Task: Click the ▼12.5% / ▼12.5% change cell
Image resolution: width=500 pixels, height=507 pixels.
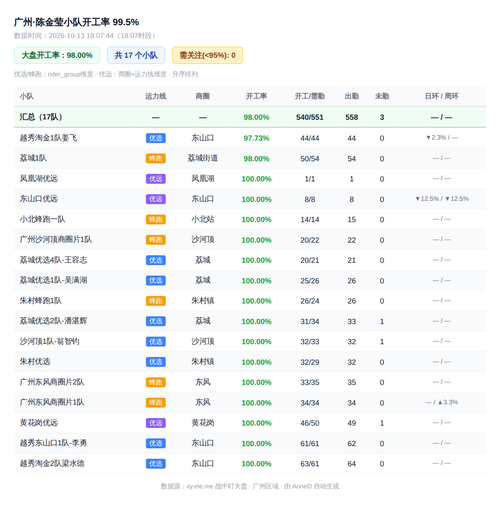Action: coord(442,199)
